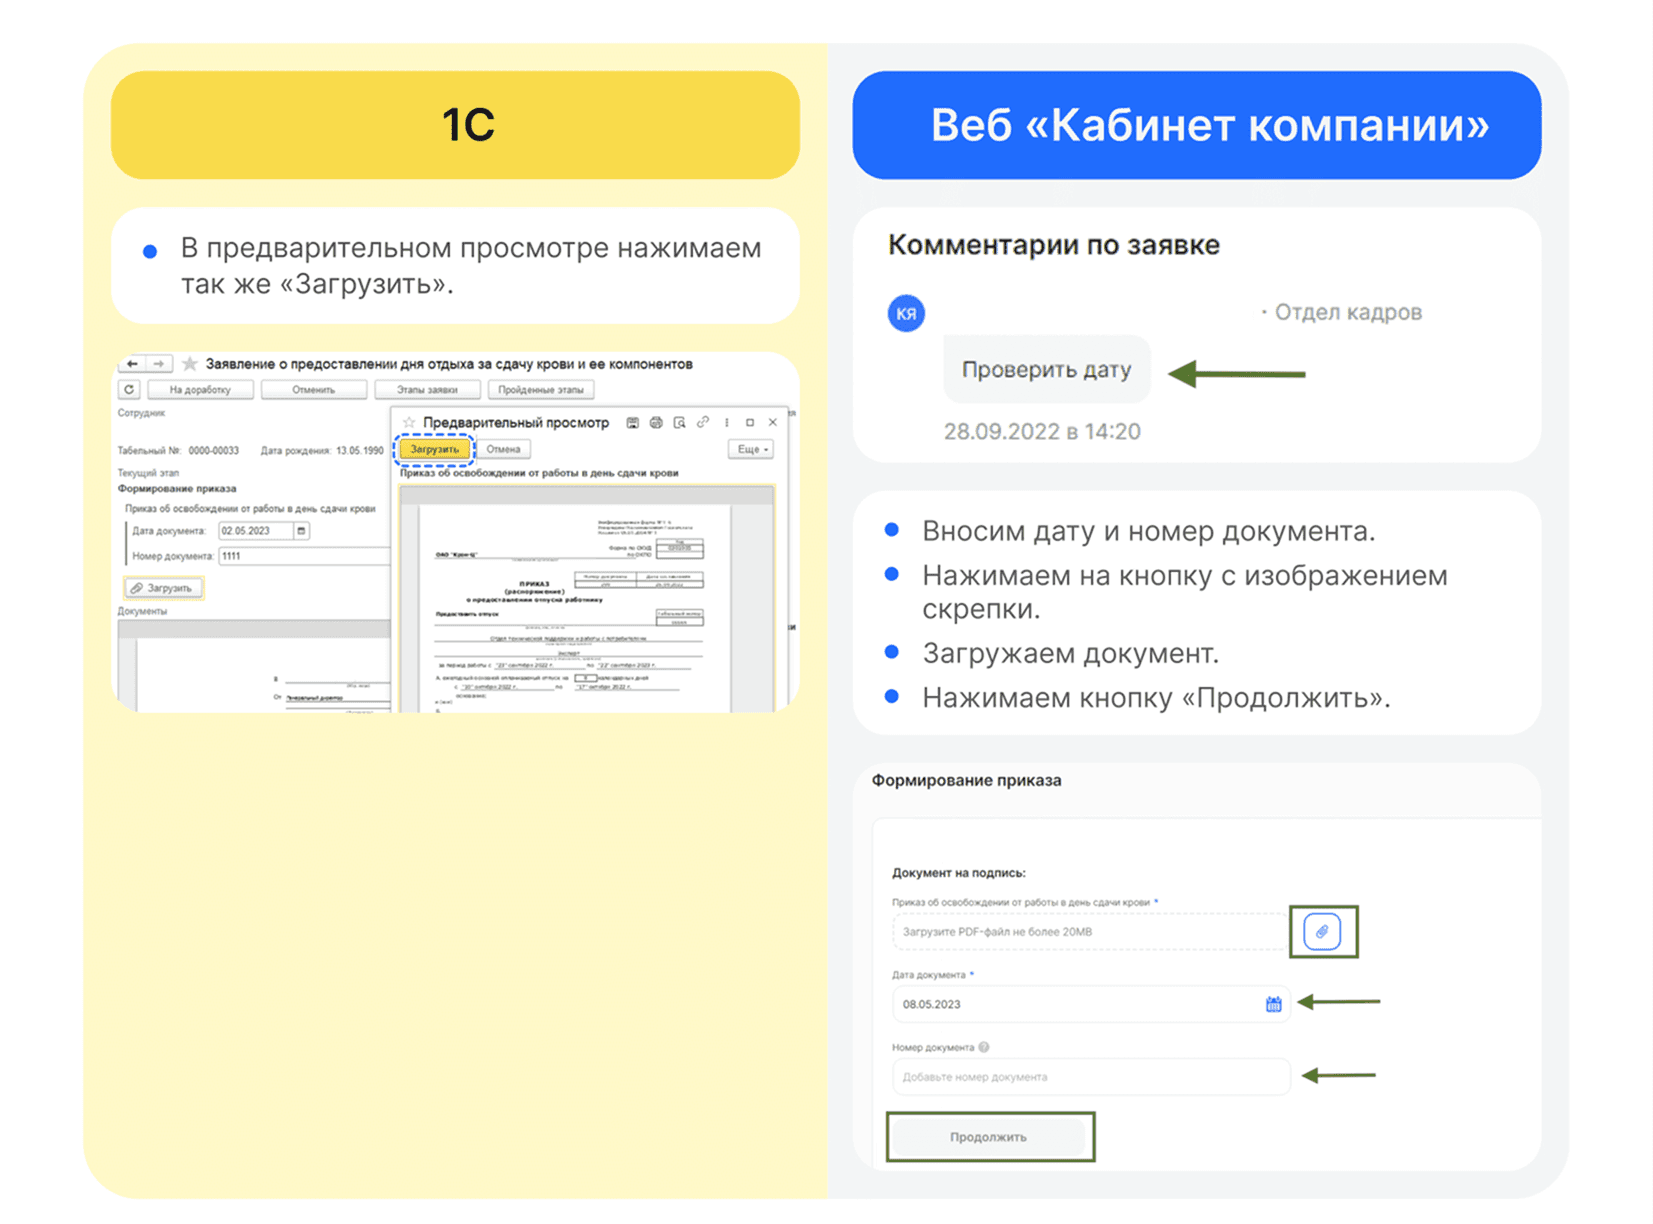
Task: Click the help question icon next to 'Номер документа'
Action: pos(984,1047)
